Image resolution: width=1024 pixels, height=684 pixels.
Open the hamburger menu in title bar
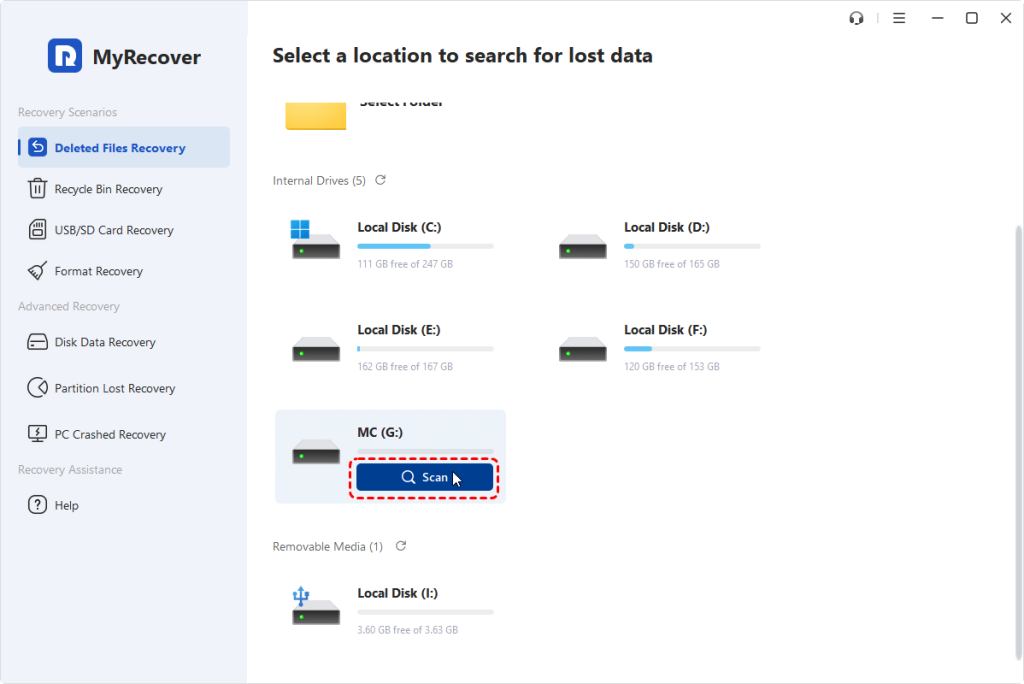pyautogui.click(x=899, y=18)
